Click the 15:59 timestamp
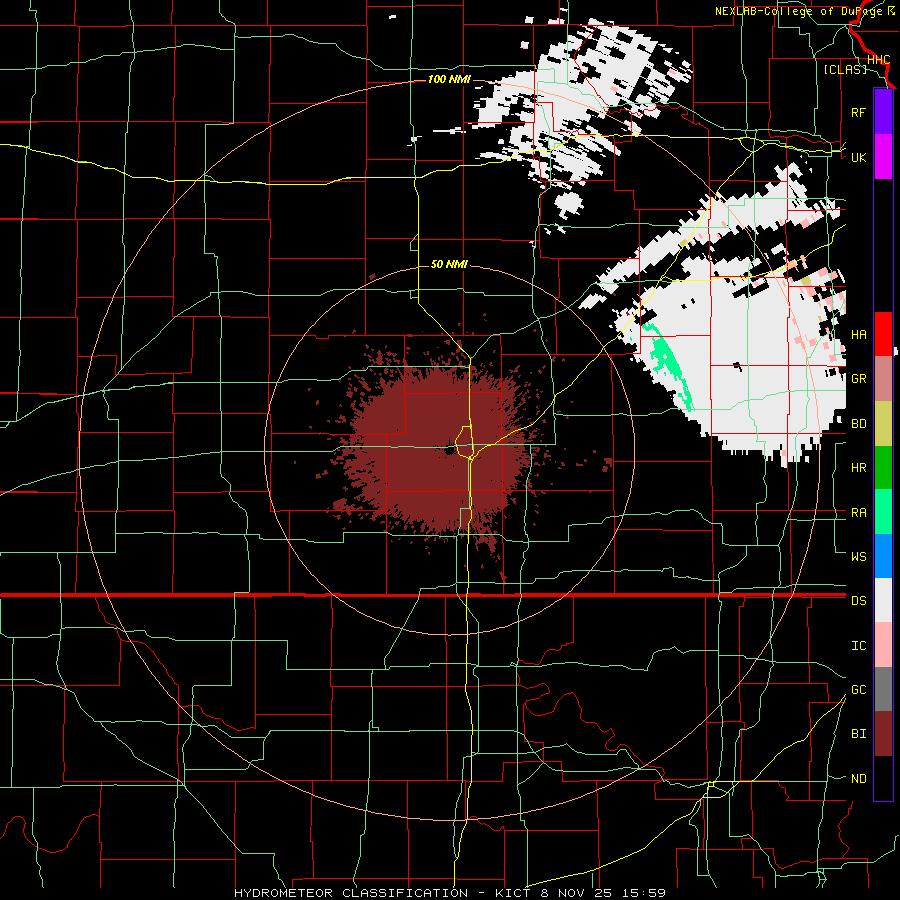This screenshot has width=900, height=900. (642, 893)
